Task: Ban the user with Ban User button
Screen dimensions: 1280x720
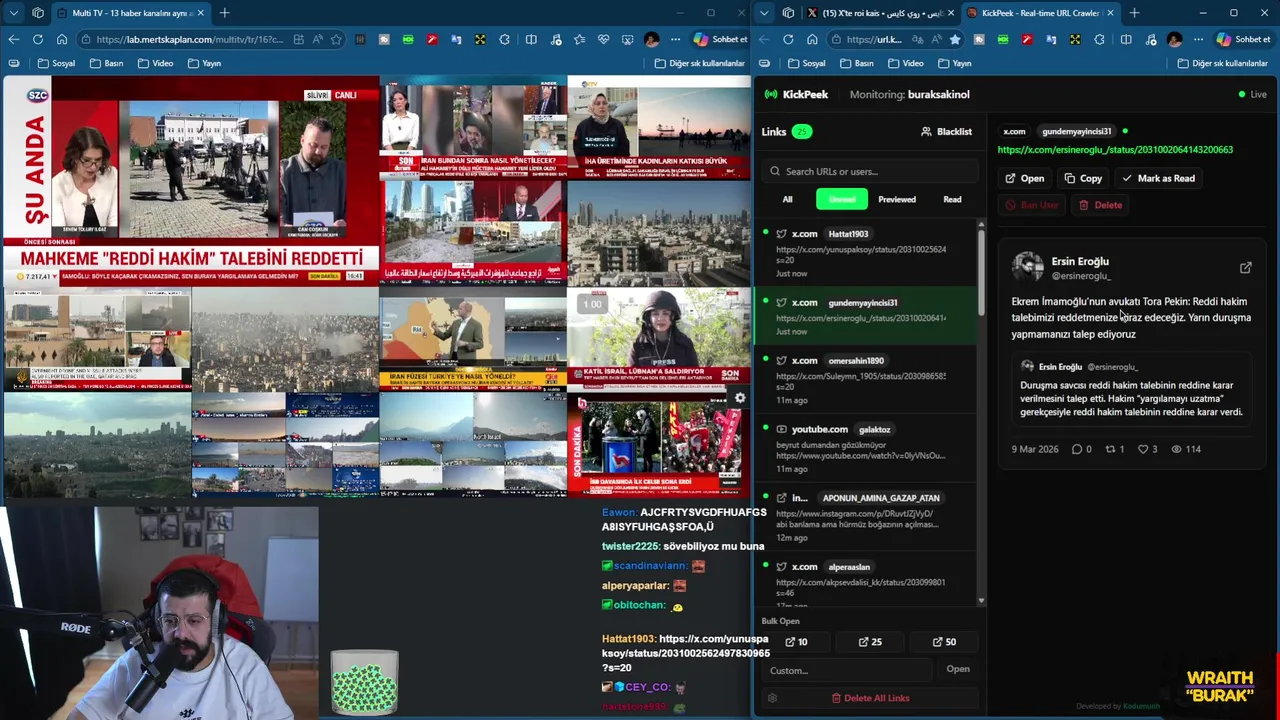Action: pos(1032,205)
